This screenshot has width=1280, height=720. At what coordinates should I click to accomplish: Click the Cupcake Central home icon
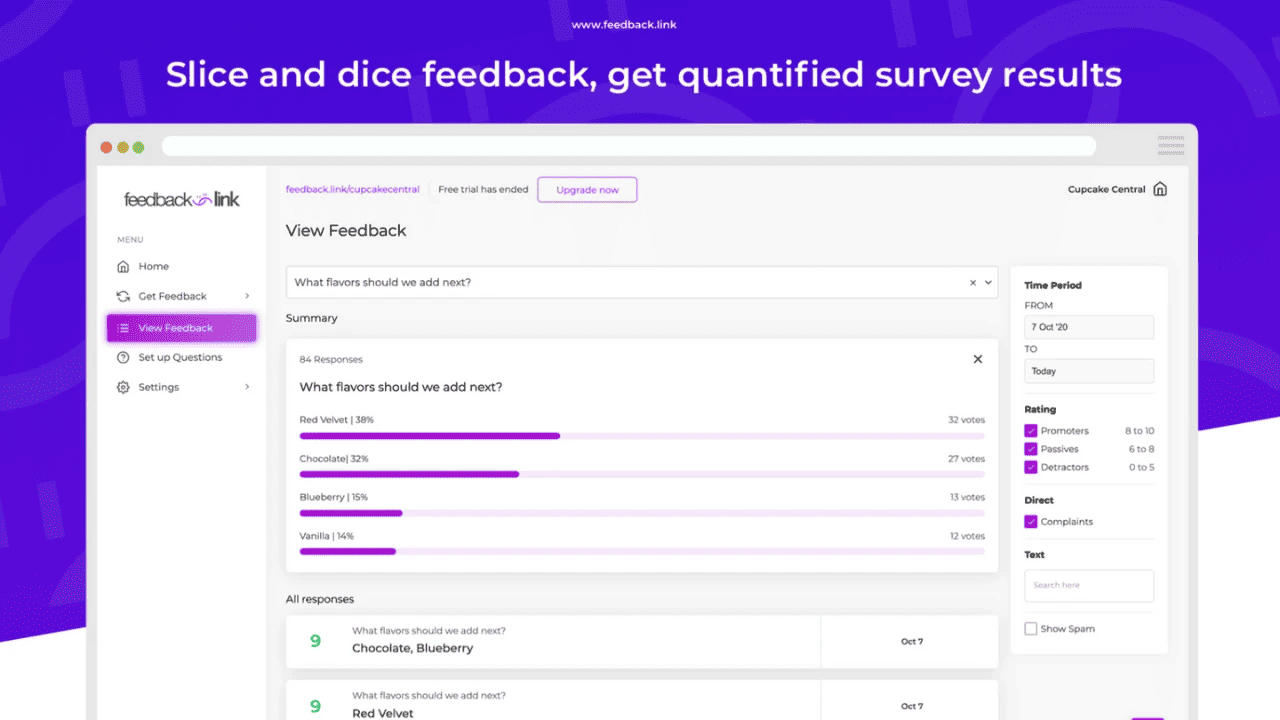pos(1160,189)
